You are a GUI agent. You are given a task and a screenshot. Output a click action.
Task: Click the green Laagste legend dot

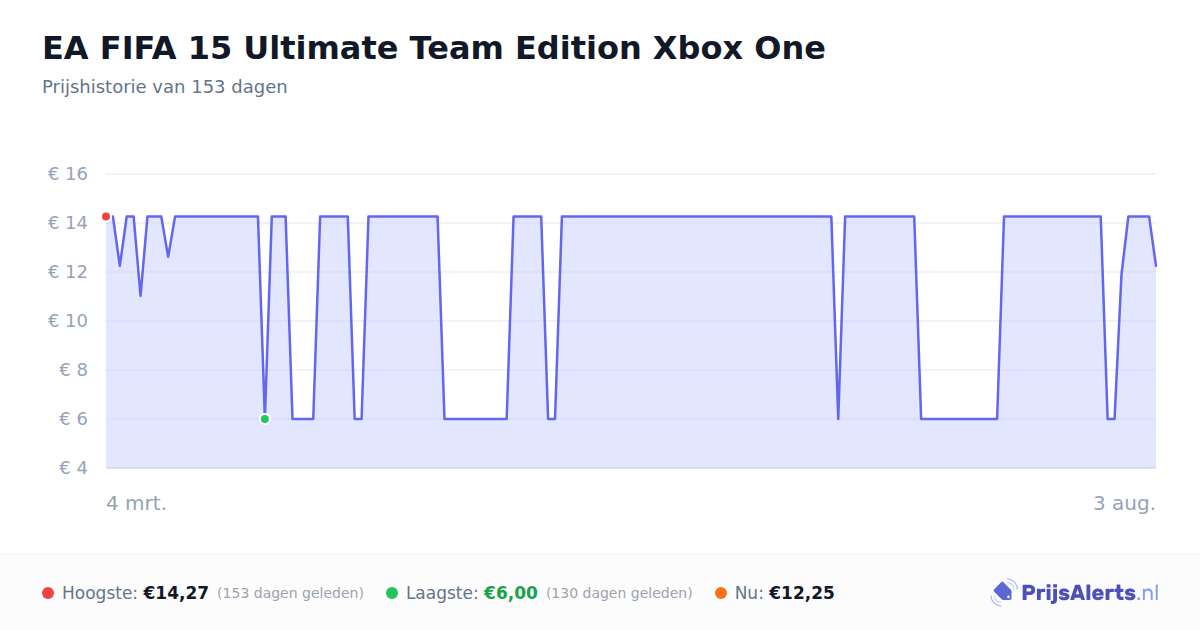tap(392, 593)
